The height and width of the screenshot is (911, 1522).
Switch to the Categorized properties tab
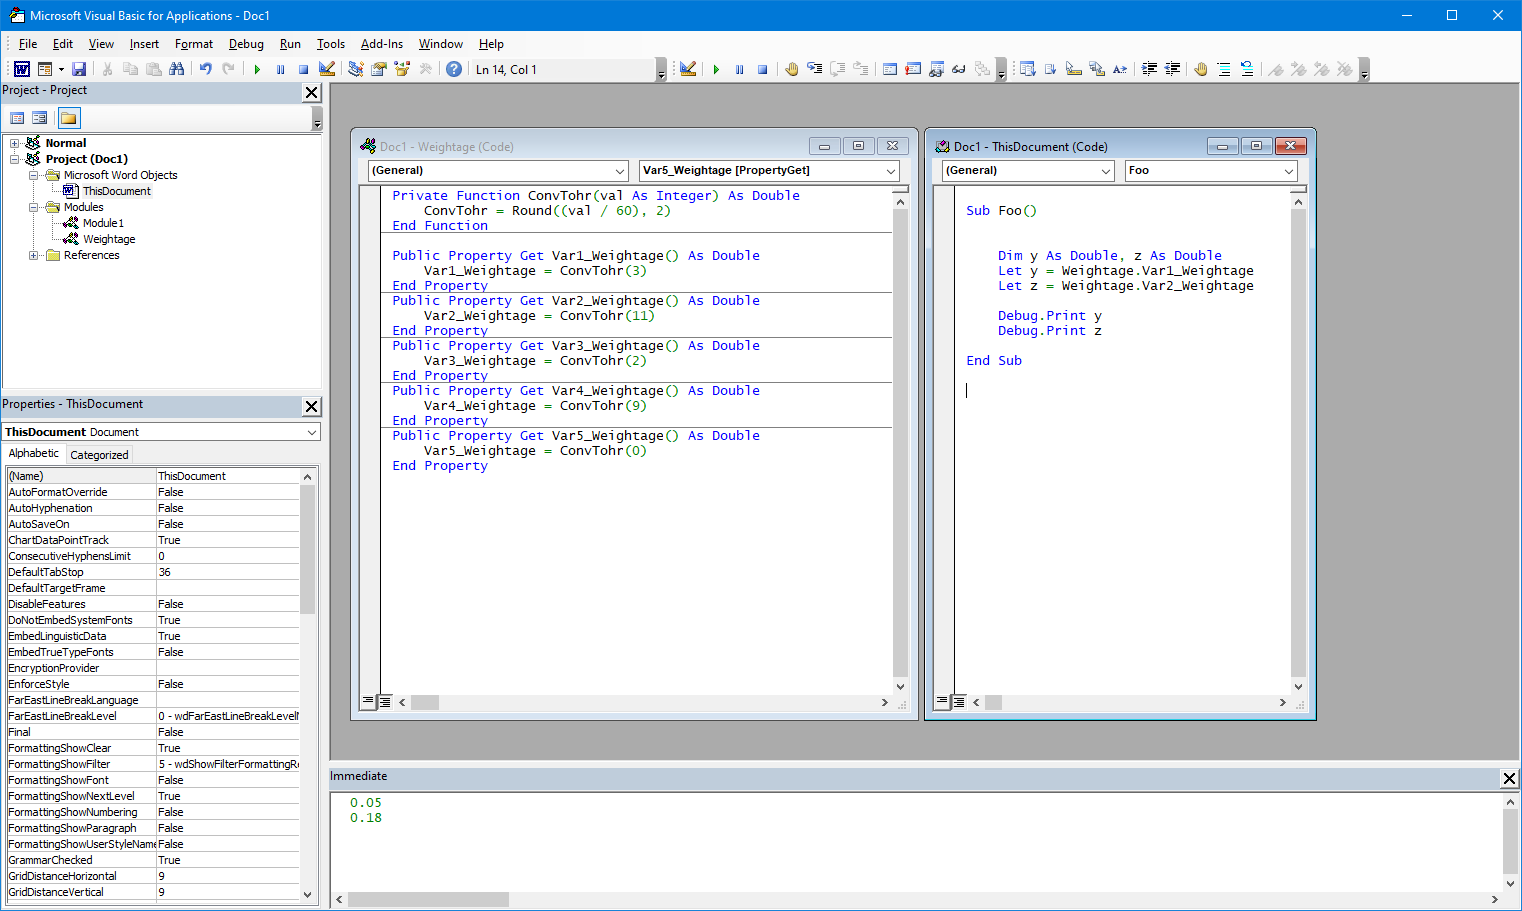pos(99,455)
